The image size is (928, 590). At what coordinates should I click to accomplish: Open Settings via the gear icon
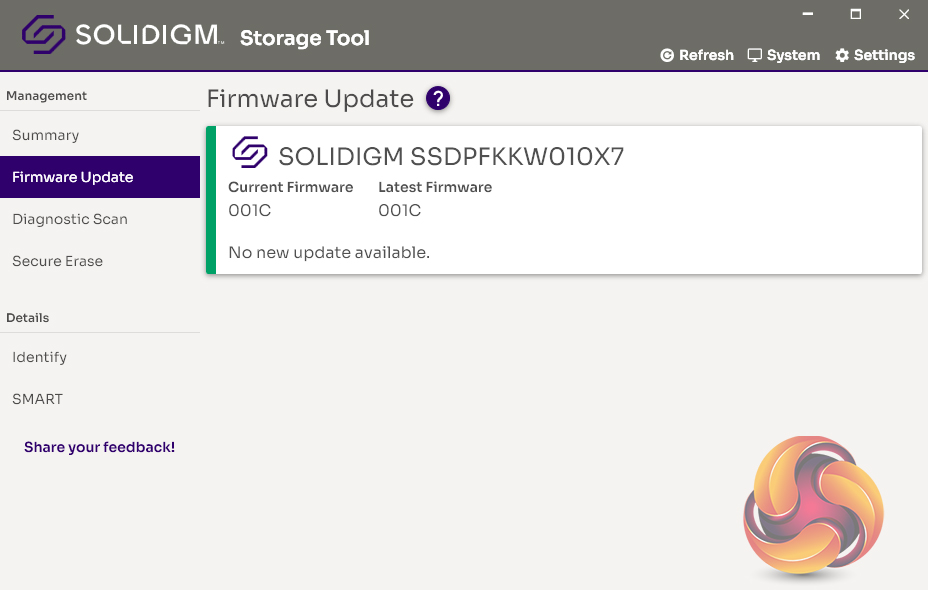(x=842, y=55)
